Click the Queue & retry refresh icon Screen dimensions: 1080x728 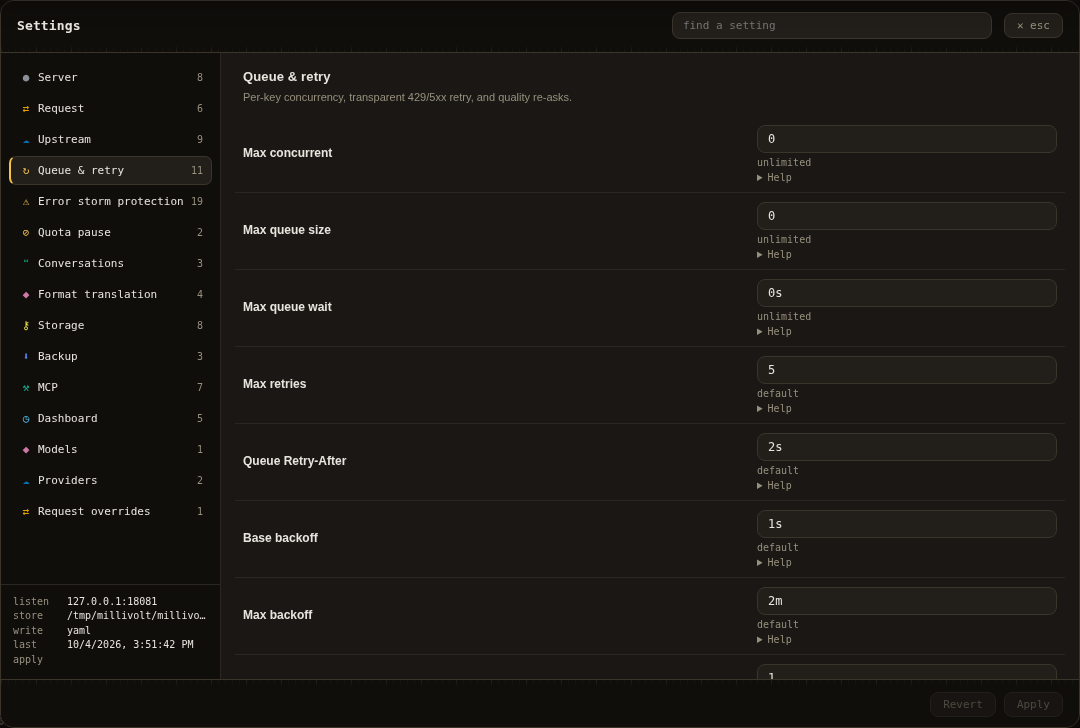tap(26, 171)
